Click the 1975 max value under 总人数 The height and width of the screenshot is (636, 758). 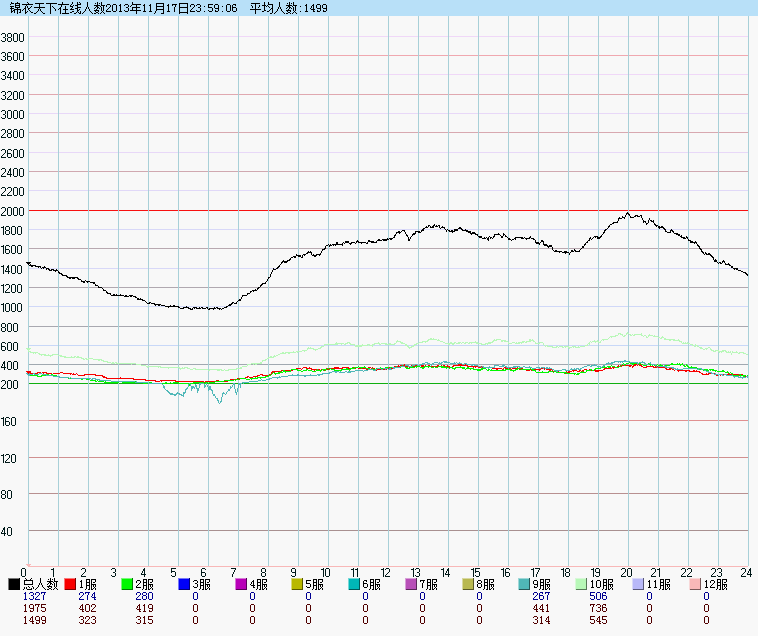coord(34,608)
